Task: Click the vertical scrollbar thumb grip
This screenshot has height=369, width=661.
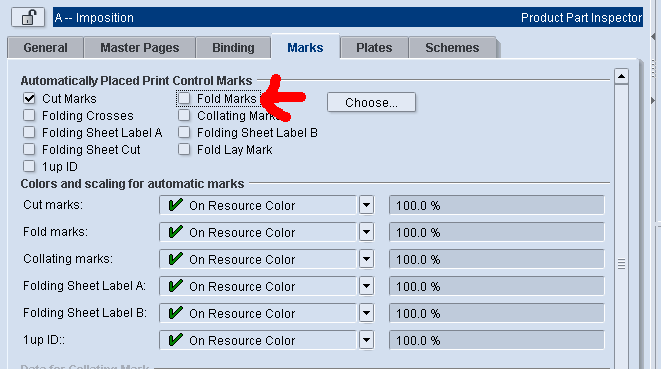Action: tap(621, 264)
